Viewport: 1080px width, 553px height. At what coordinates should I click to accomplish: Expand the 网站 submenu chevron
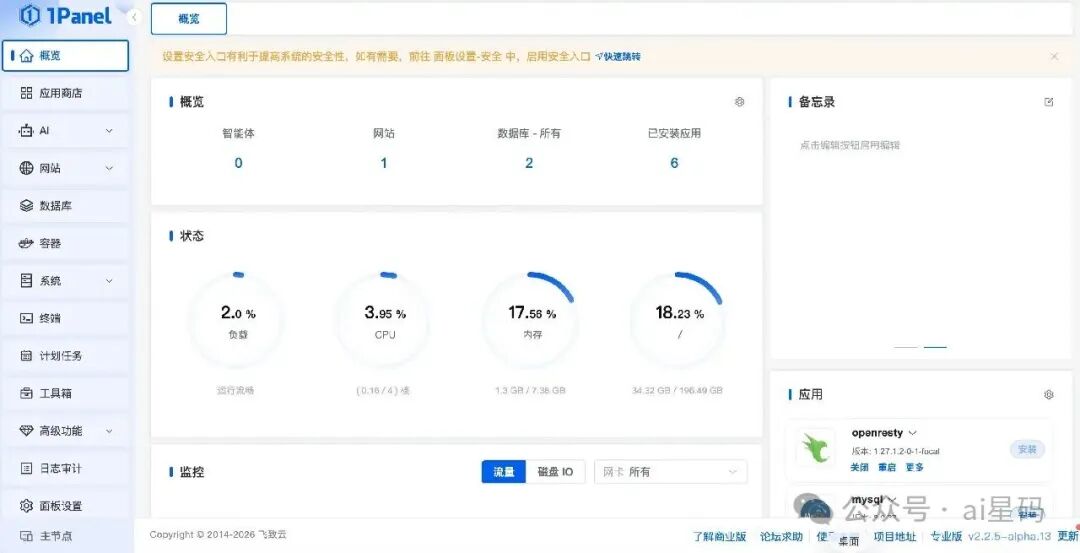[x=109, y=167]
